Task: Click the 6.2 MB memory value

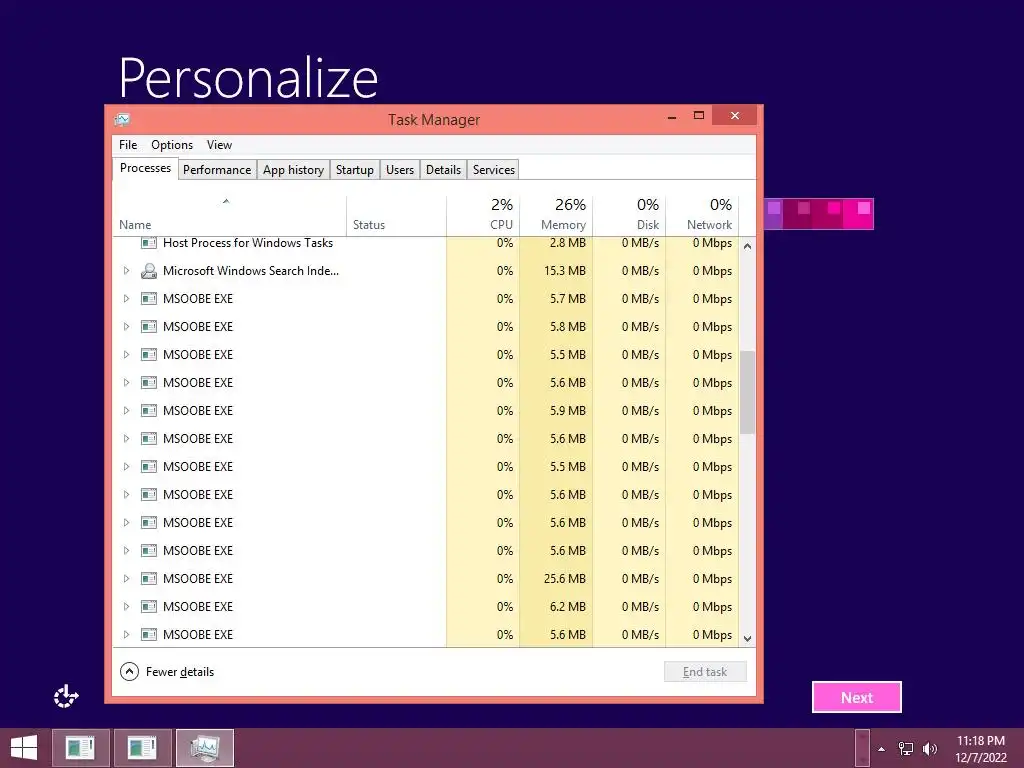Action: 568,607
